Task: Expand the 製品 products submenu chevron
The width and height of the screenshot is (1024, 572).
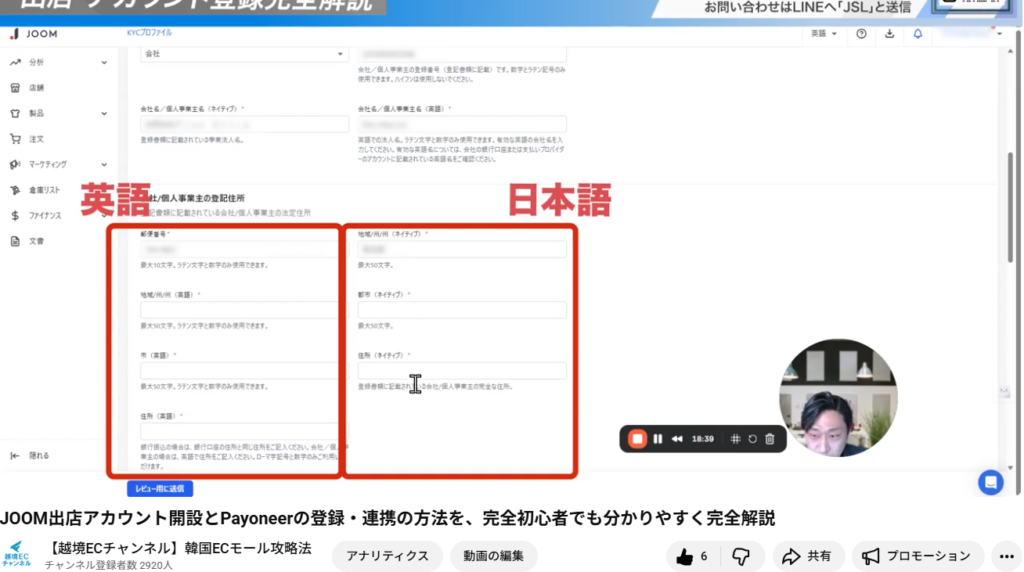Action: pyautogui.click(x=104, y=114)
